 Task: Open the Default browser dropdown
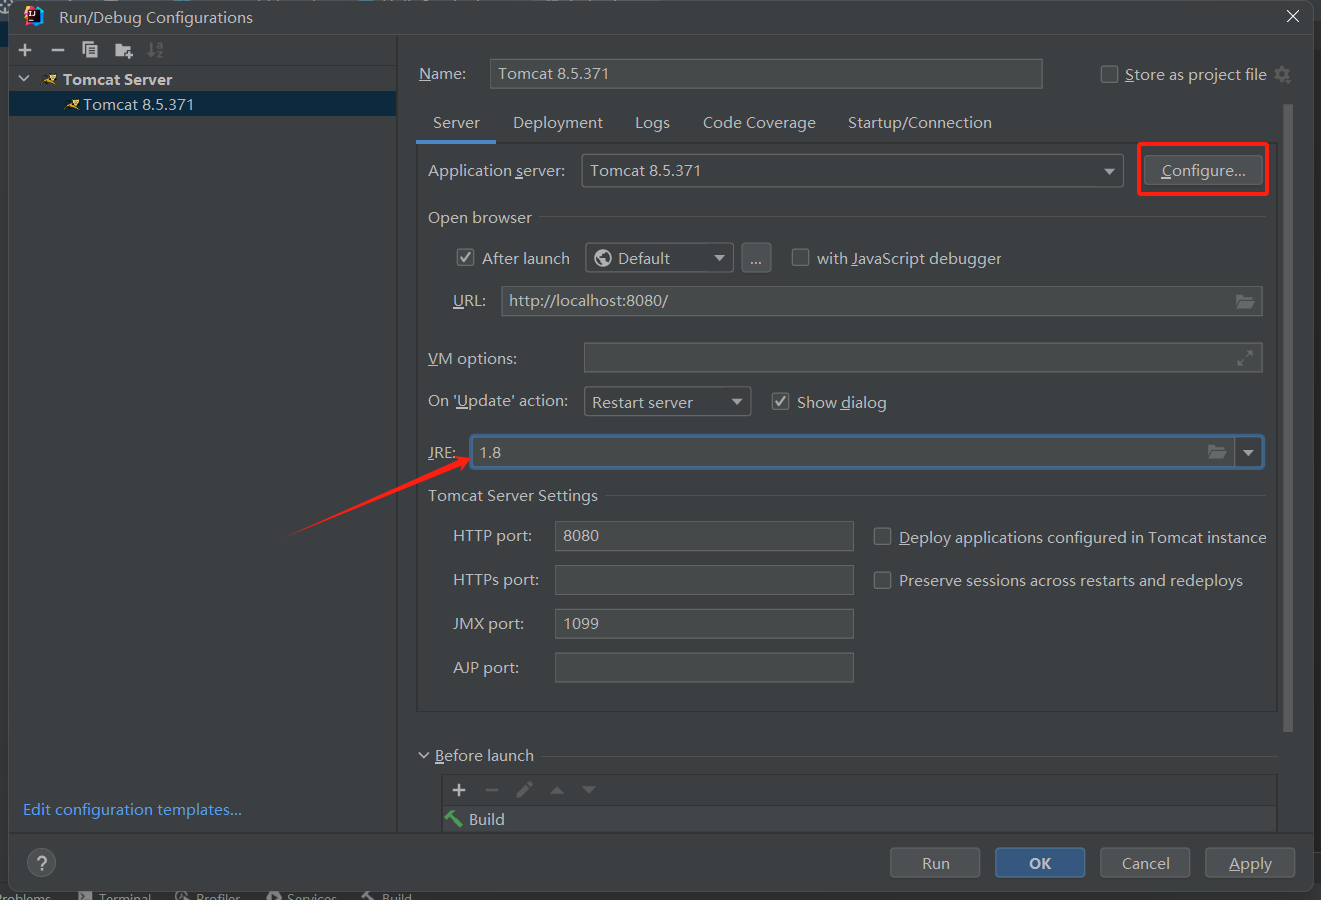(660, 258)
